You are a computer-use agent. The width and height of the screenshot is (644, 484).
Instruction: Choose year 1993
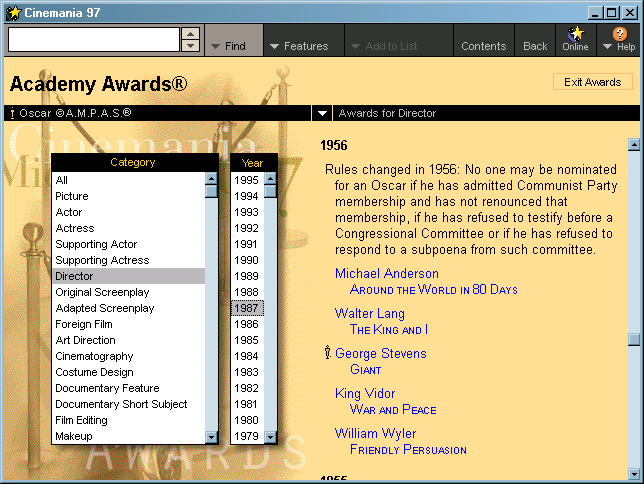[248, 212]
